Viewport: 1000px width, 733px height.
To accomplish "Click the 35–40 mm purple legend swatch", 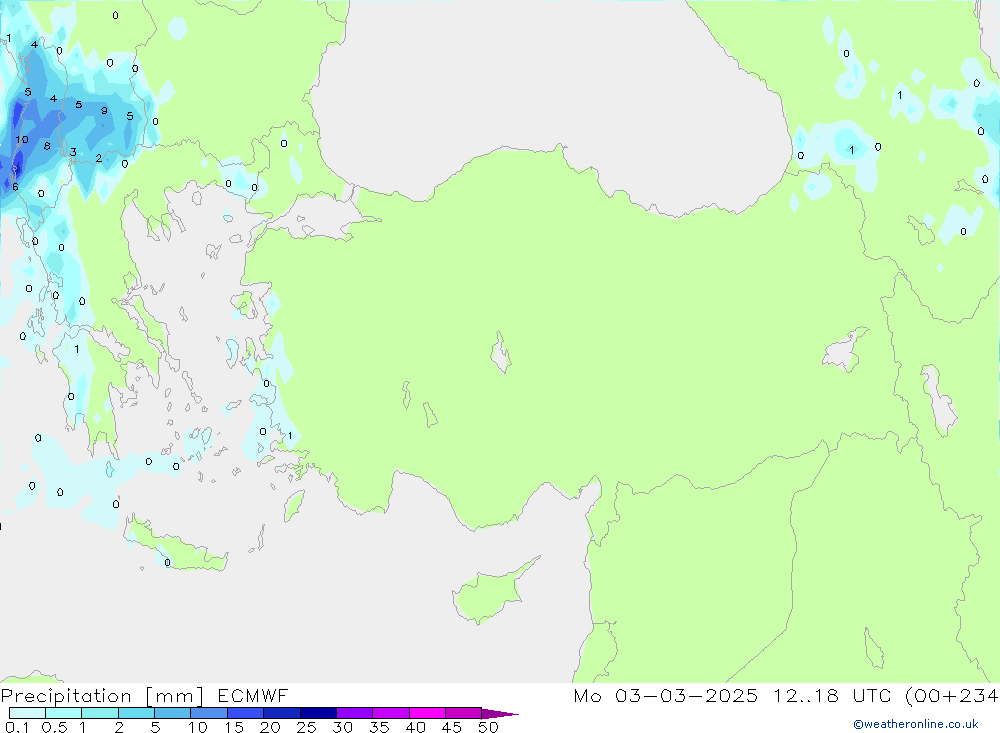I will [x=390, y=713].
